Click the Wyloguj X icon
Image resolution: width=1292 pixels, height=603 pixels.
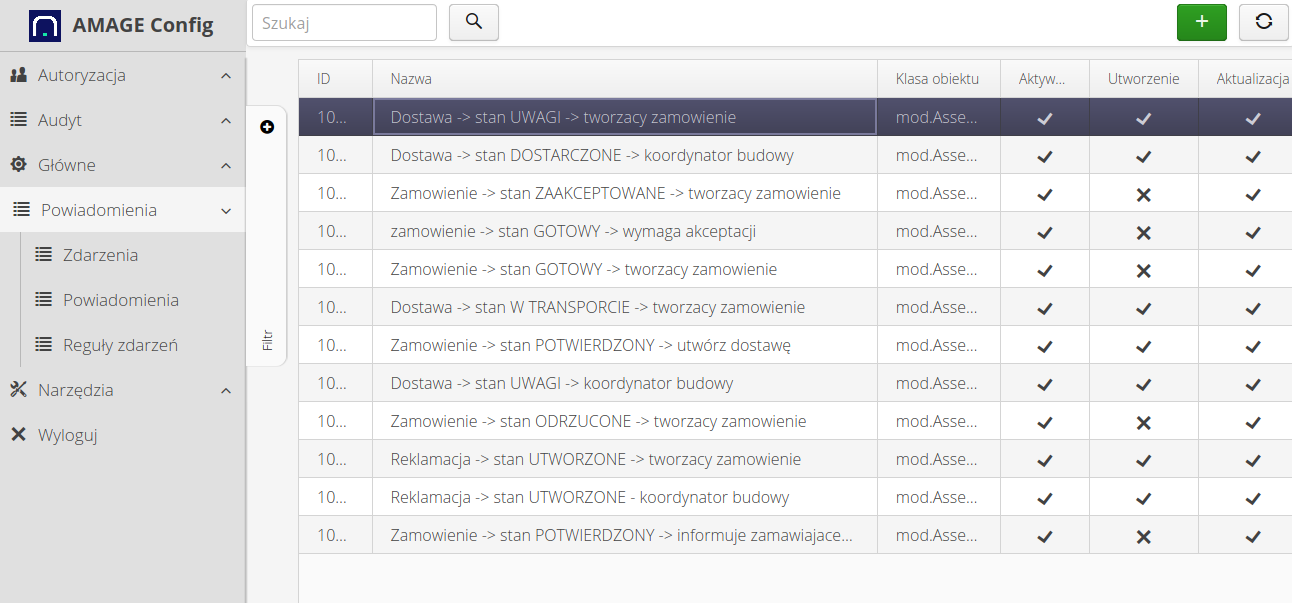click(x=18, y=435)
